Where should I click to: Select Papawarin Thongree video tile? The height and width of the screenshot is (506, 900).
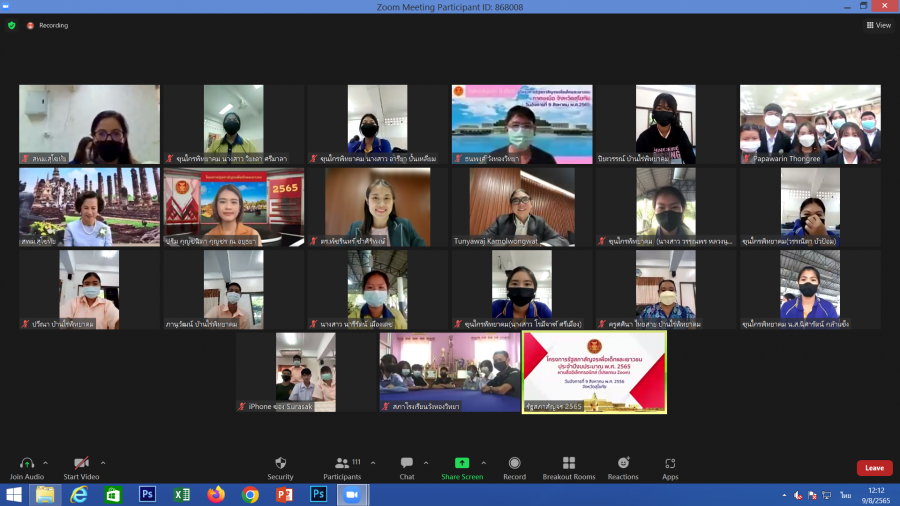tap(810, 124)
